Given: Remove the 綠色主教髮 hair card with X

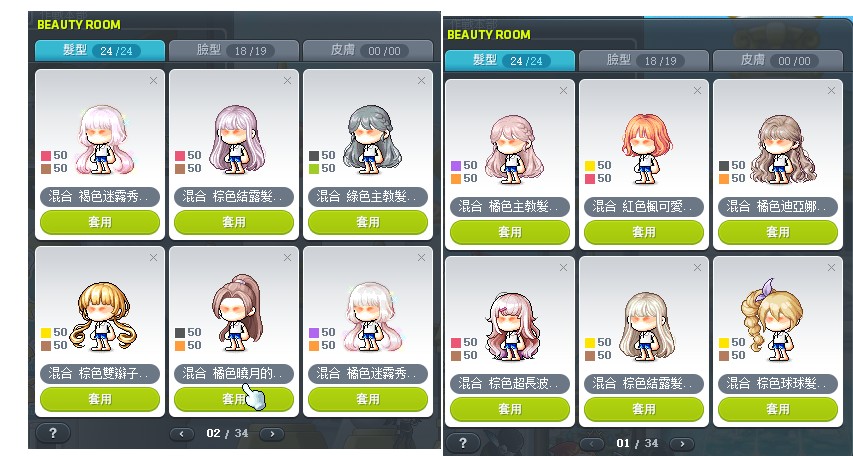Looking at the screenshot, I should (421, 81).
